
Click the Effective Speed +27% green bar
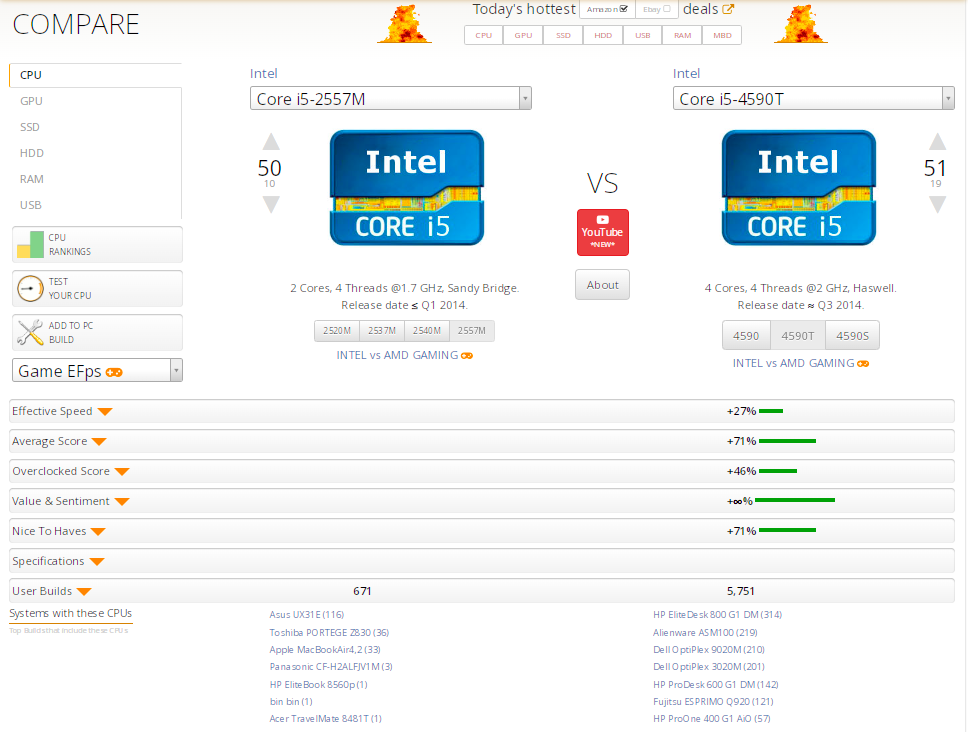click(771, 411)
